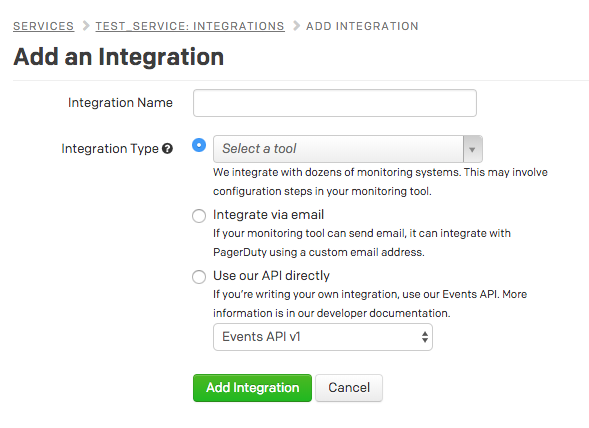Image resolution: width=589 pixels, height=428 pixels.
Task: Choose the Integrate via email radio button
Action: 199,216
